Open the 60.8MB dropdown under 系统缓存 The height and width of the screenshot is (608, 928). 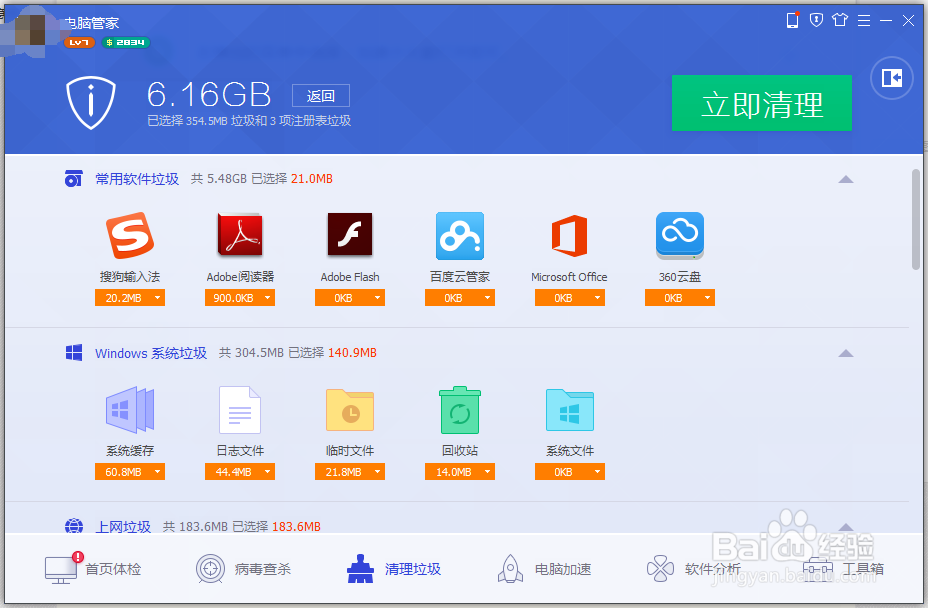click(x=130, y=472)
